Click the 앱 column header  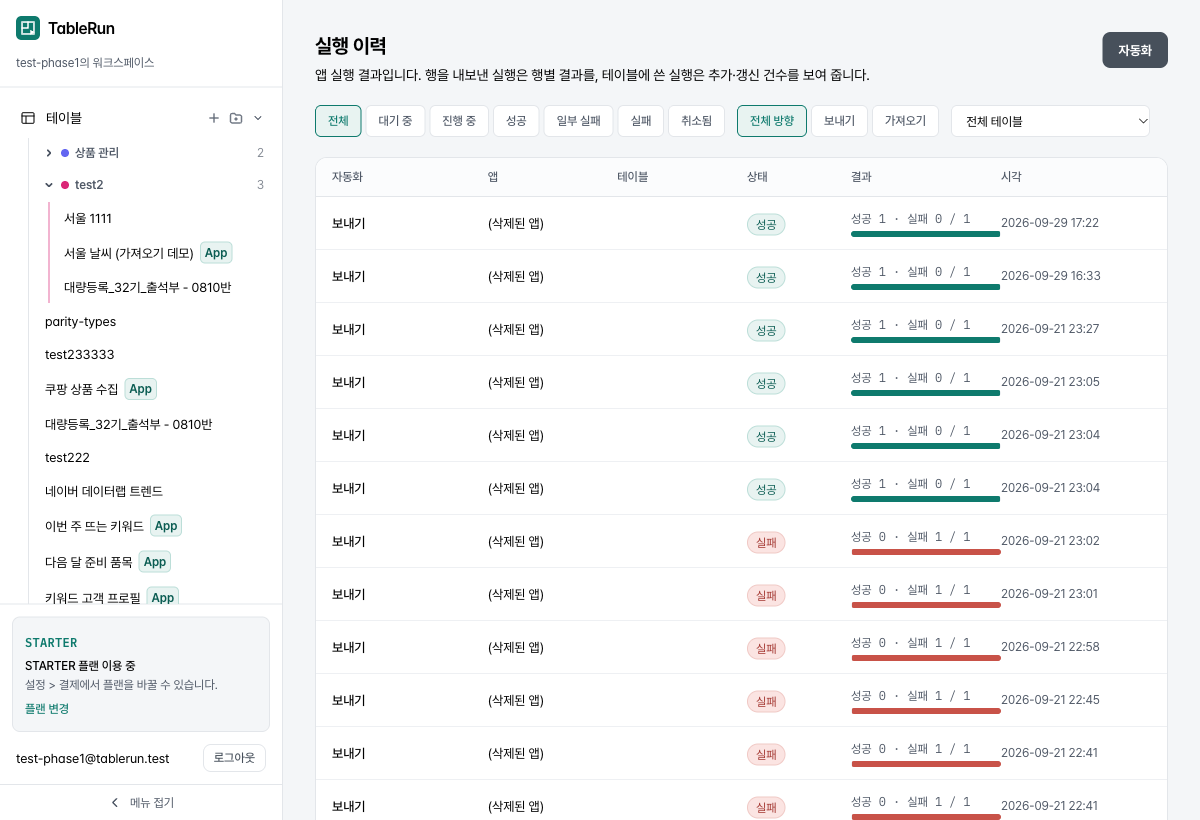click(493, 177)
